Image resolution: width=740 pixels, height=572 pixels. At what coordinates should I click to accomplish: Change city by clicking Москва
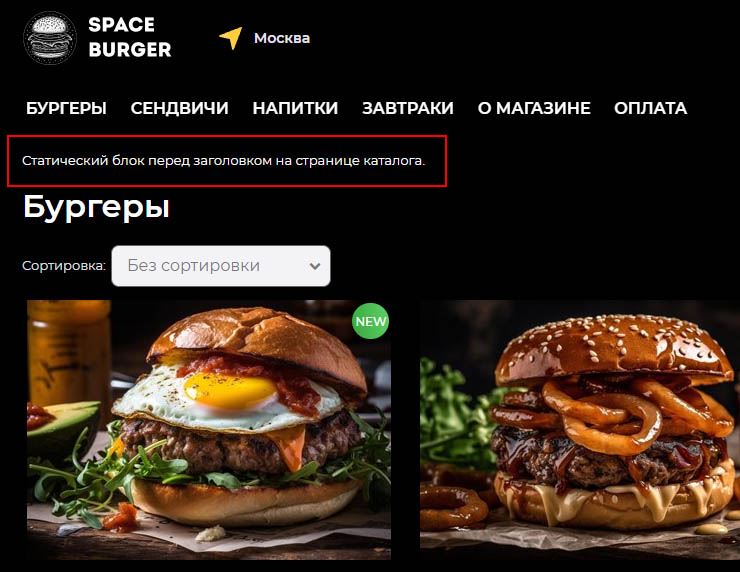coord(282,38)
